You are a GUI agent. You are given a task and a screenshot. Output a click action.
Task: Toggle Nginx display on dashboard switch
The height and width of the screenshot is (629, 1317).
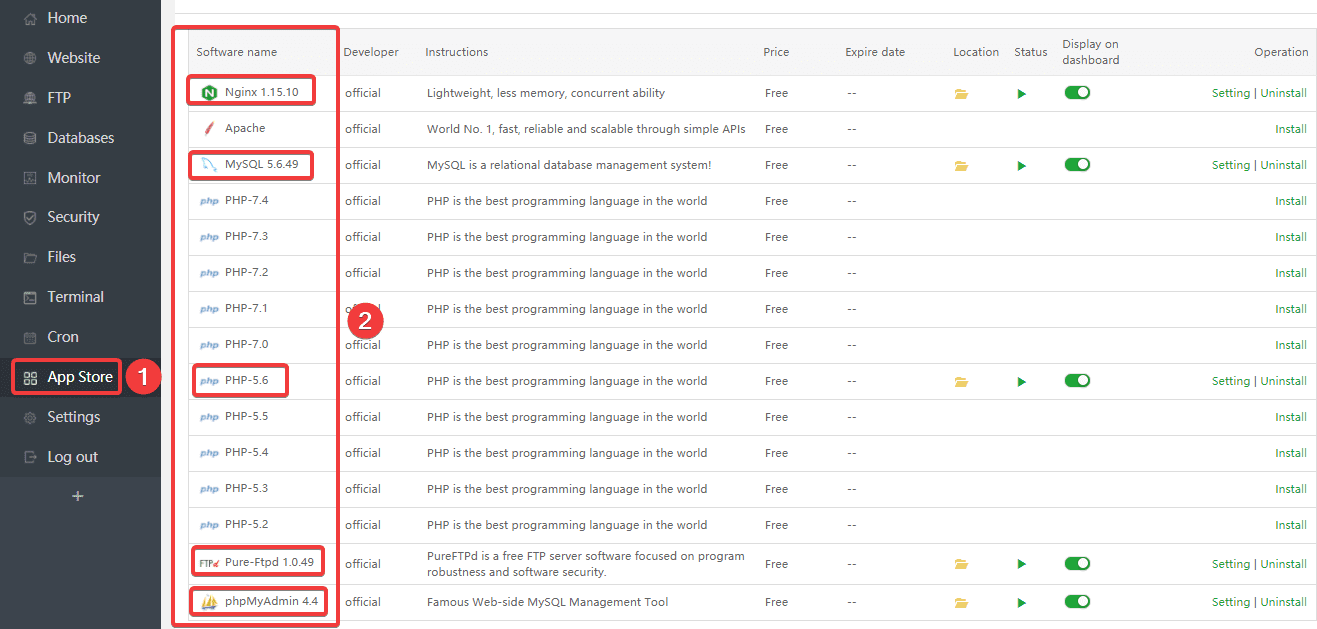coord(1077,93)
